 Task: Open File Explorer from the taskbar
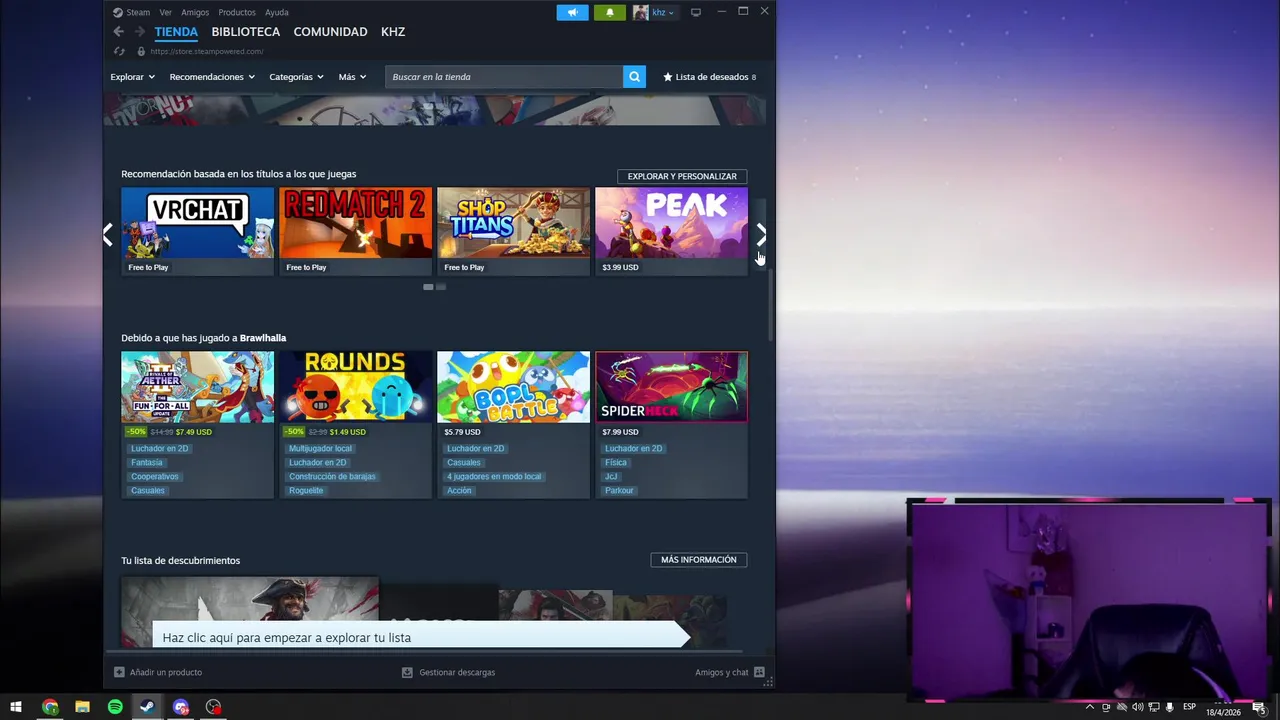(x=83, y=707)
